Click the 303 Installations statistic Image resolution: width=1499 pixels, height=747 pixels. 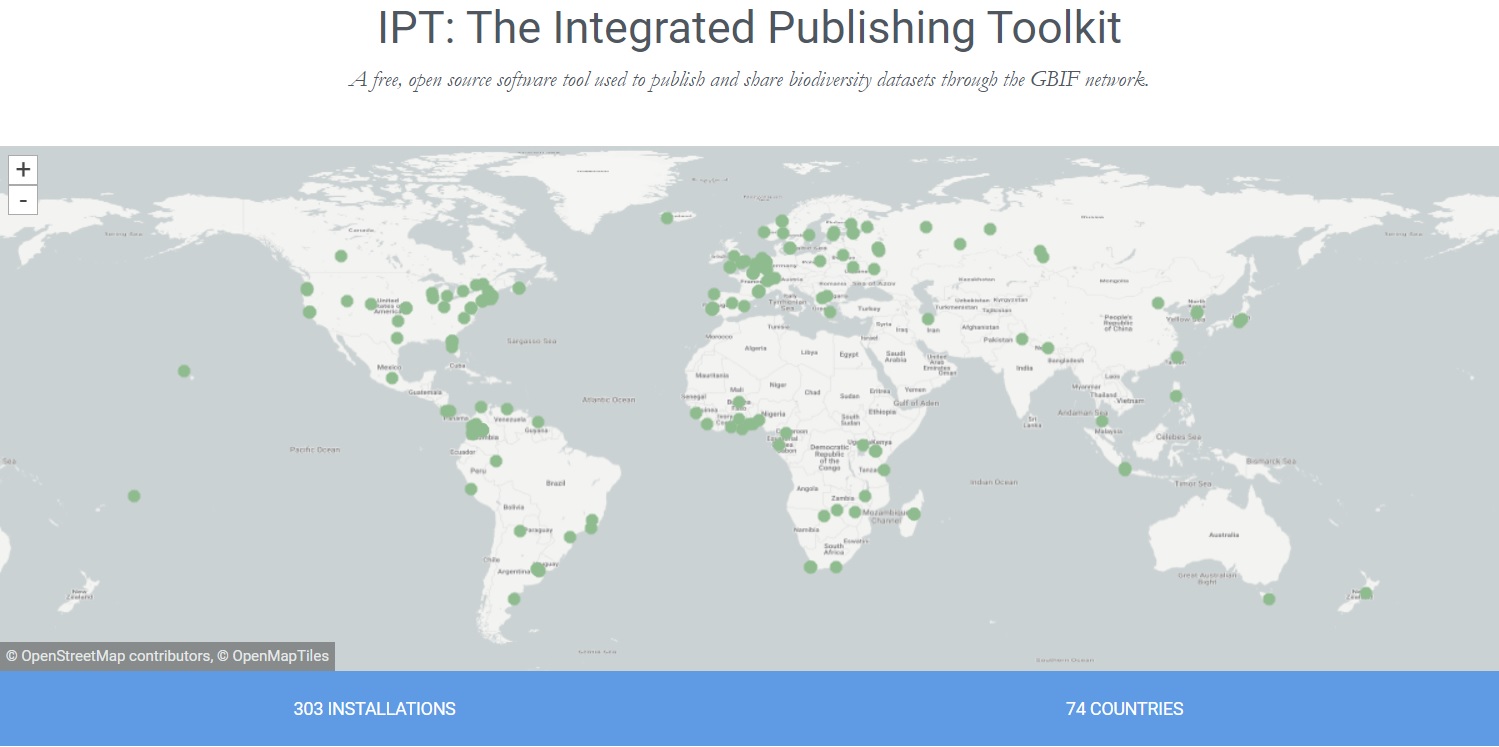click(x=374, y=709)
